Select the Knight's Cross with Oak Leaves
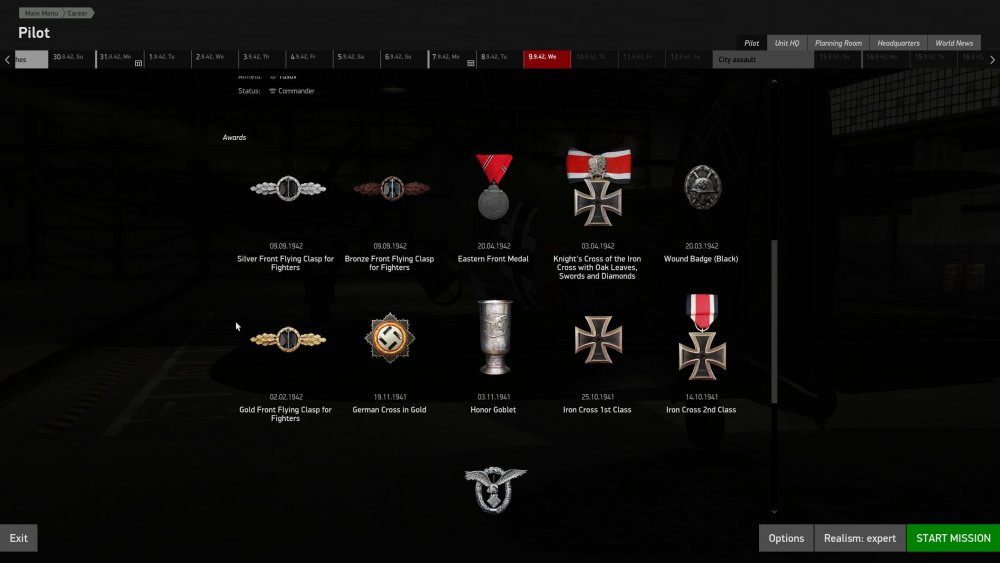Image resolution: width=1000 pixels, height=563 pixels. pos(598,187)
